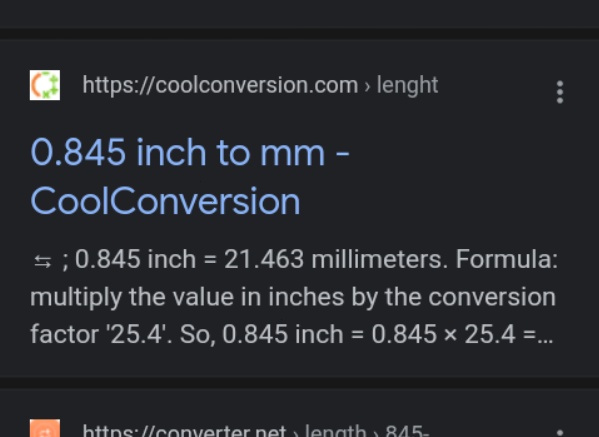599x437 pixels.
Task: Click the dark card area above the CoolConversion result
Action: point(300,14)
